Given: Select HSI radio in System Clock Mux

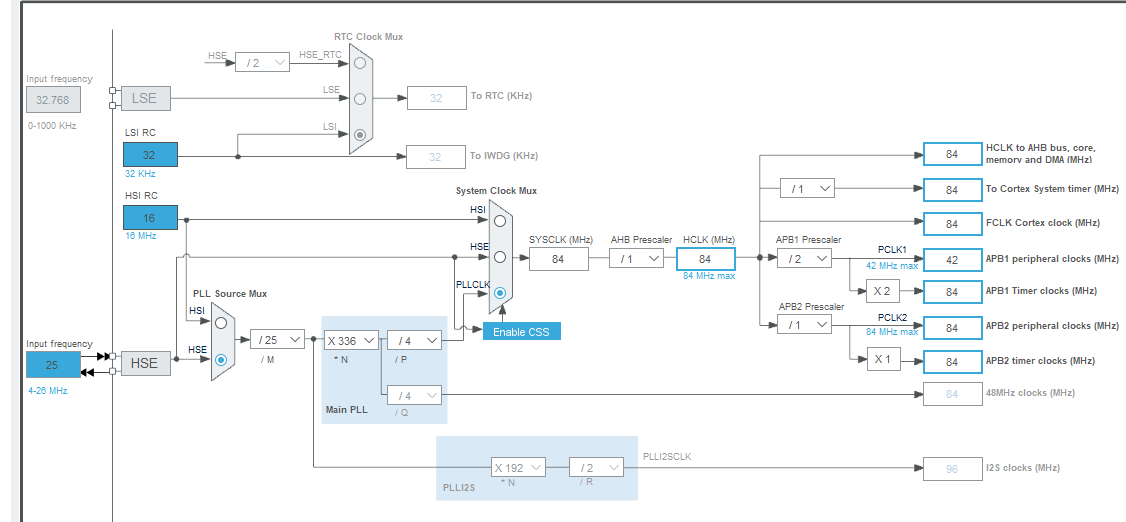Looking at the screenshot, I should [x=500, y=221].
